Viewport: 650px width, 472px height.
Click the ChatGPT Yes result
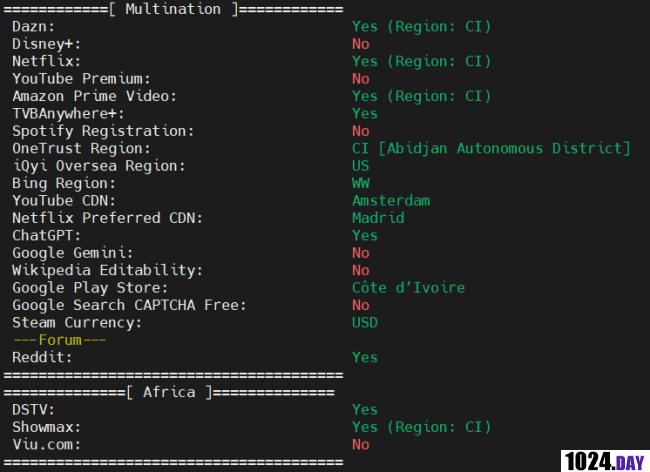(x=365, y=235)
